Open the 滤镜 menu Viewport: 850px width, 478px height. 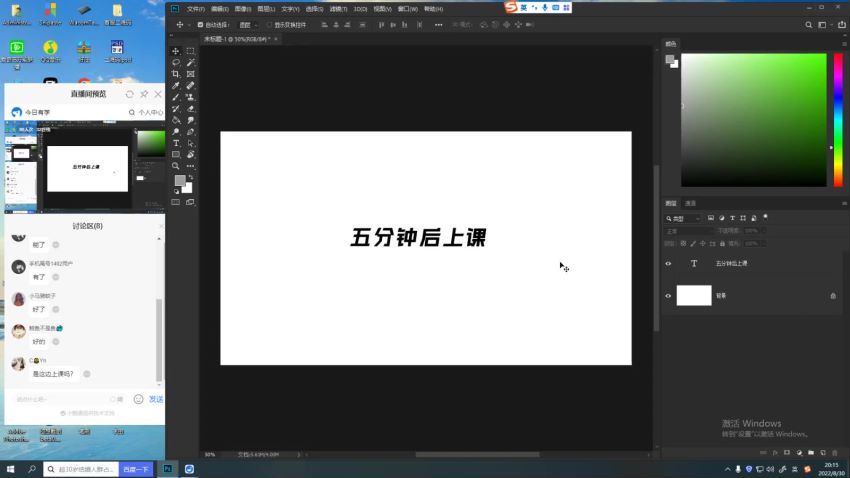tap(337, 9)
